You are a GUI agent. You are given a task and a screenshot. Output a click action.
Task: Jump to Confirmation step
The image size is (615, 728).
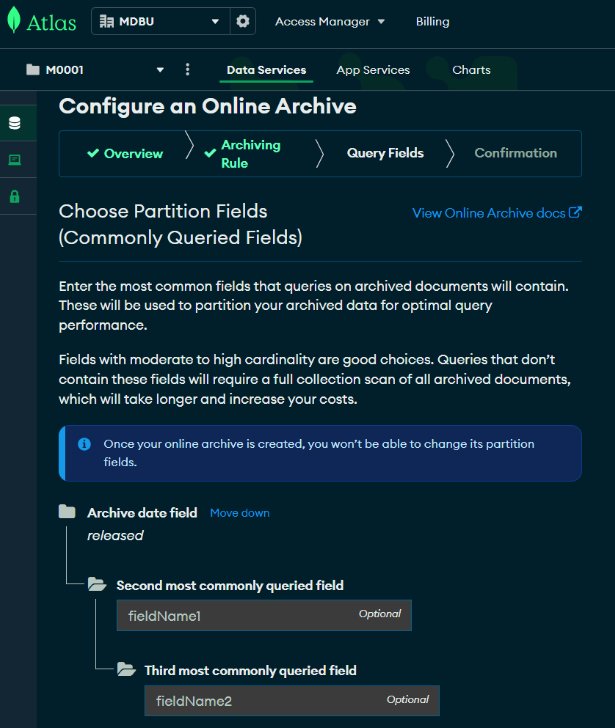click(x=515, y=153)
